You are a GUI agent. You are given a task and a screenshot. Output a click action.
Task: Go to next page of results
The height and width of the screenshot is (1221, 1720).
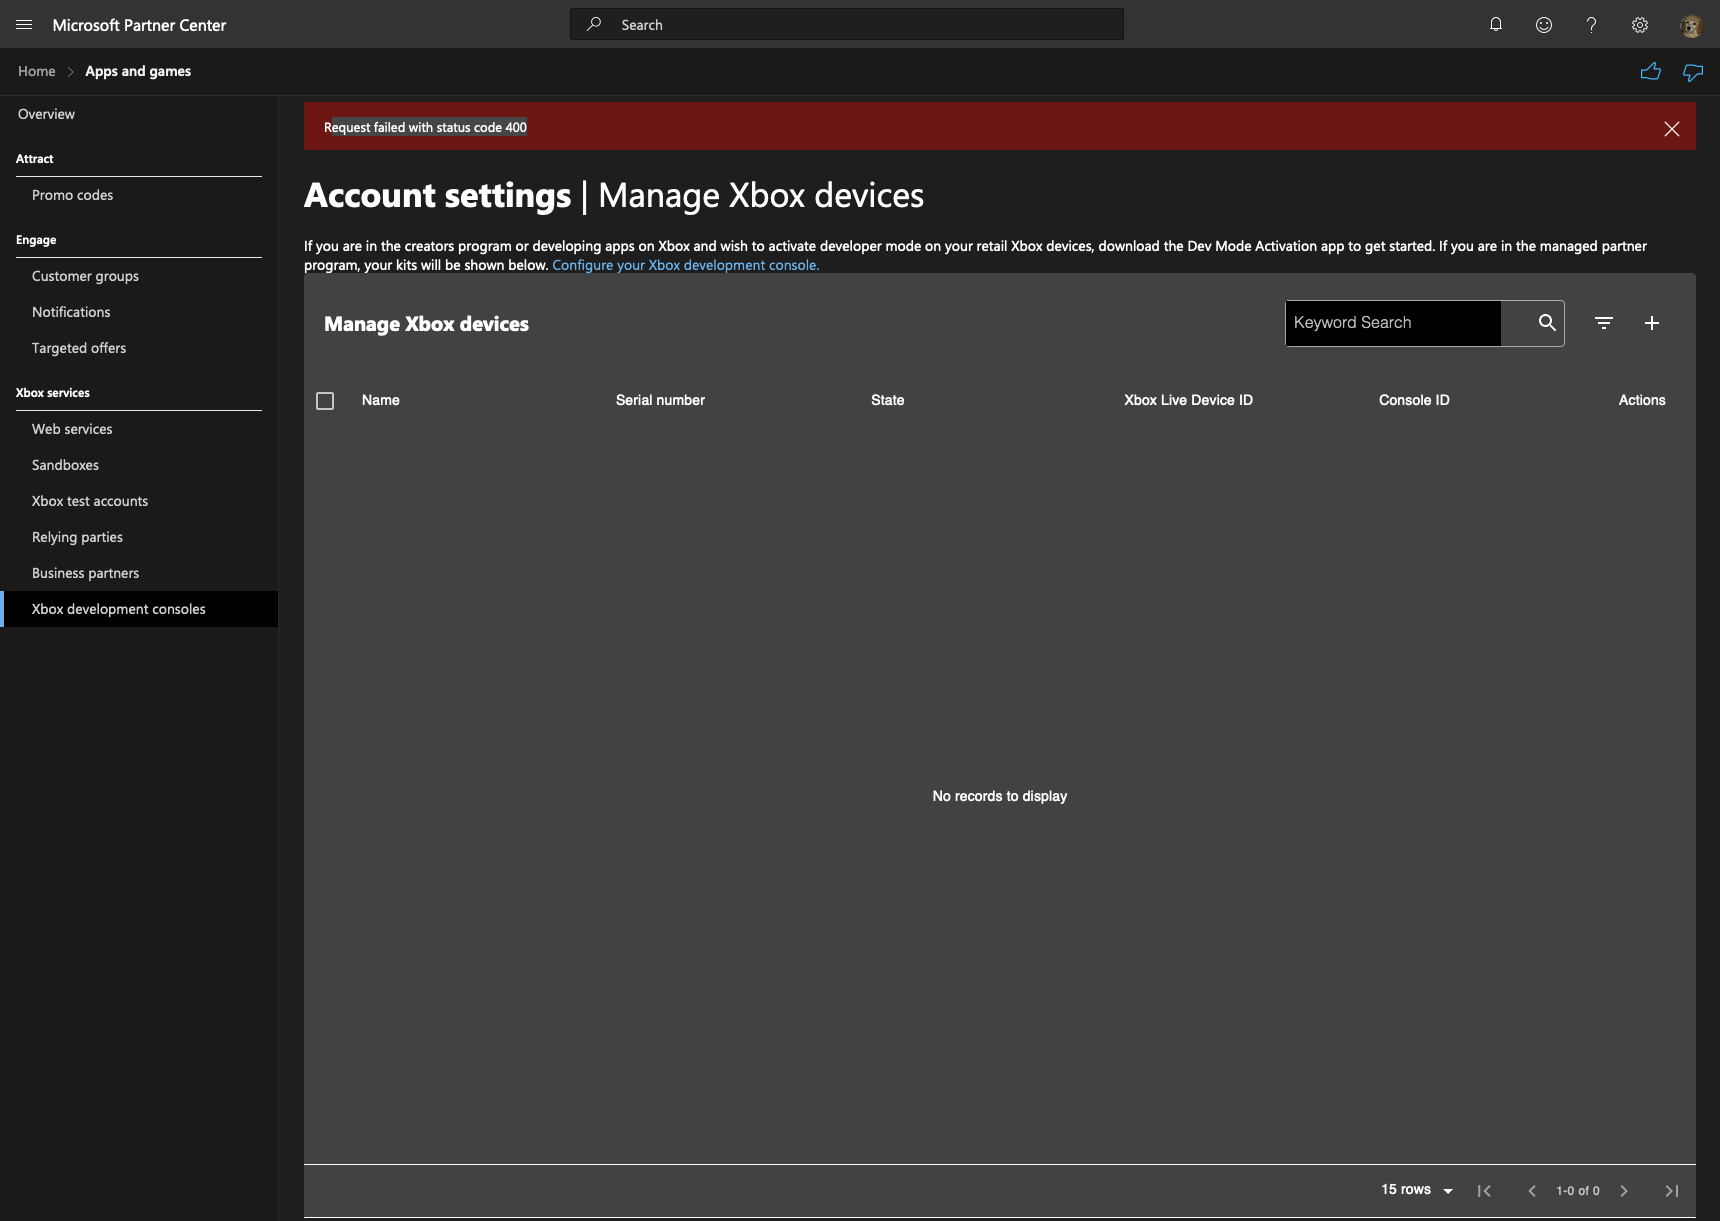click(1624, 1191)
